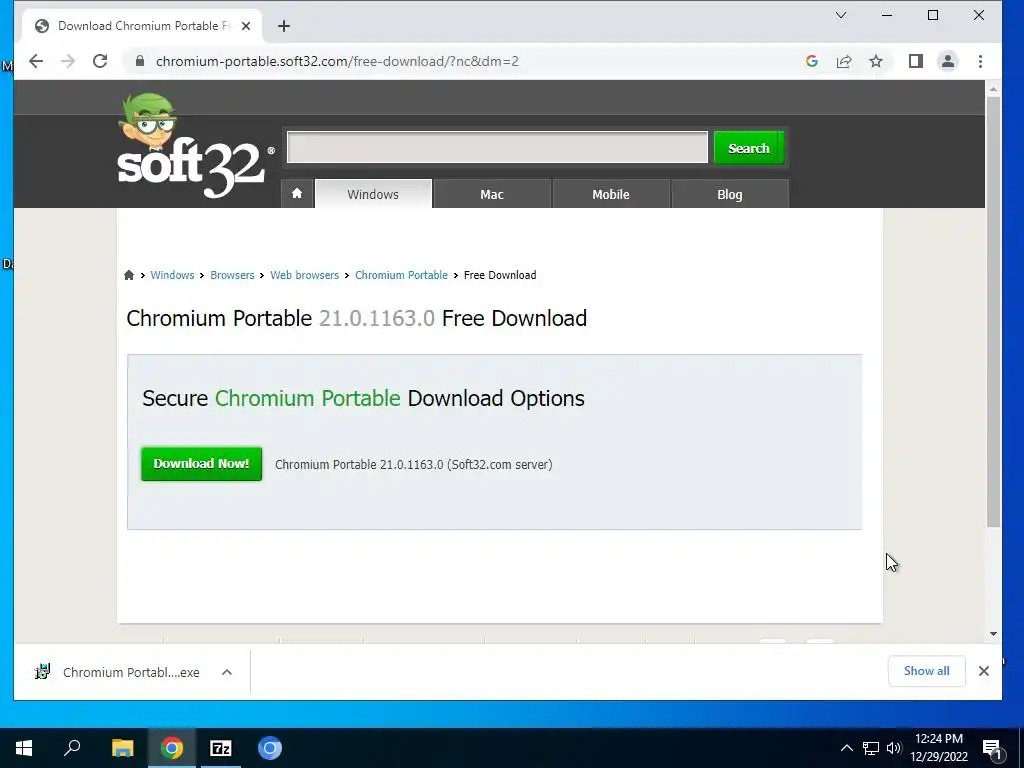Close the Download Chromium Portable tab
This screenshot has width=1024, height=768.
tap(246, 26)
